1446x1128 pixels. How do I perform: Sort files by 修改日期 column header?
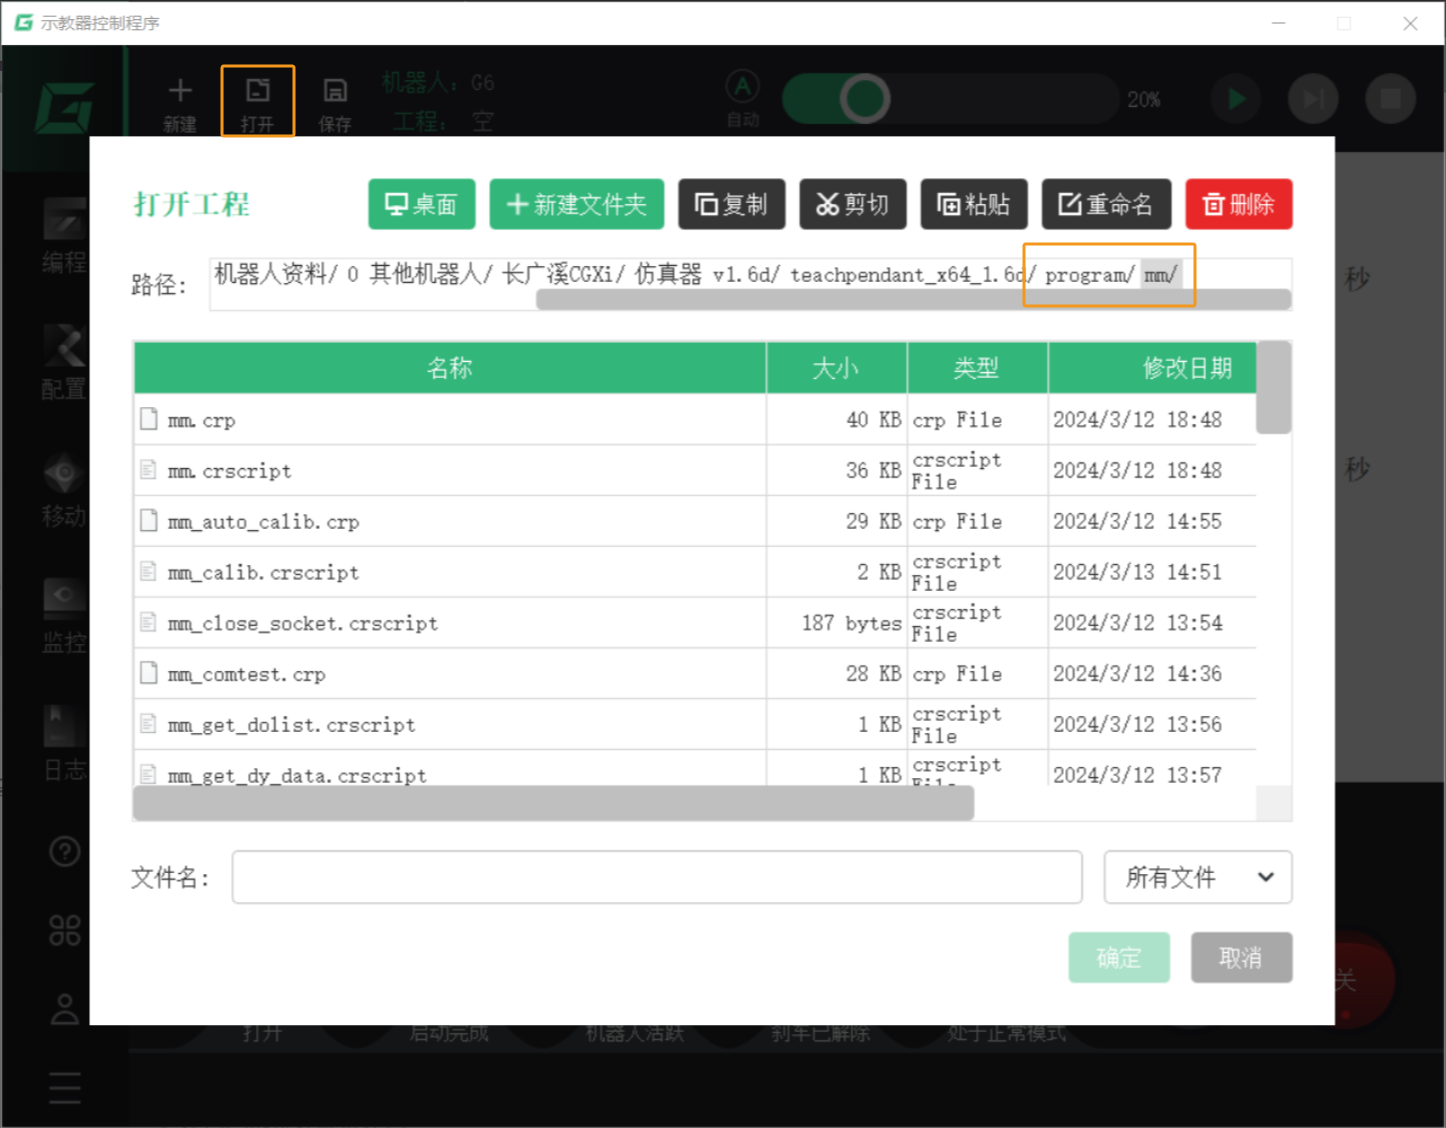click(x=1186, y=368)
